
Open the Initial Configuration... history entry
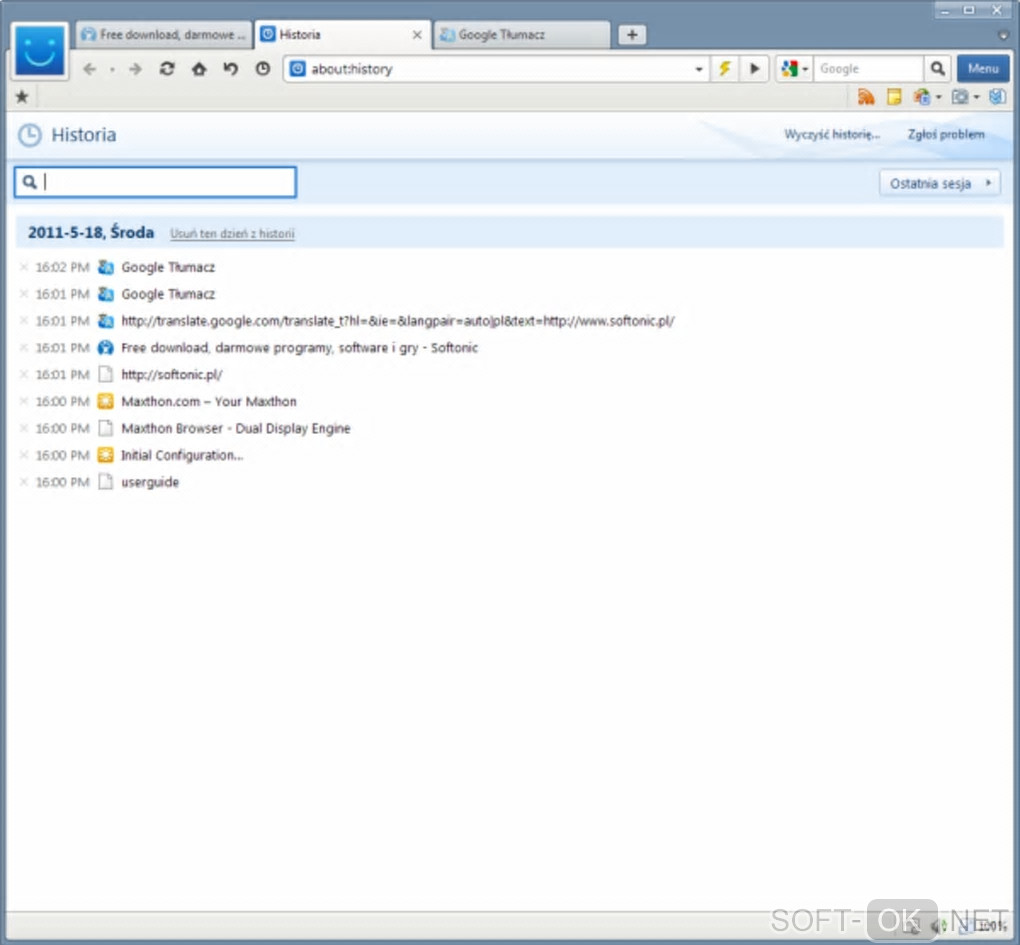coord(181,455)
